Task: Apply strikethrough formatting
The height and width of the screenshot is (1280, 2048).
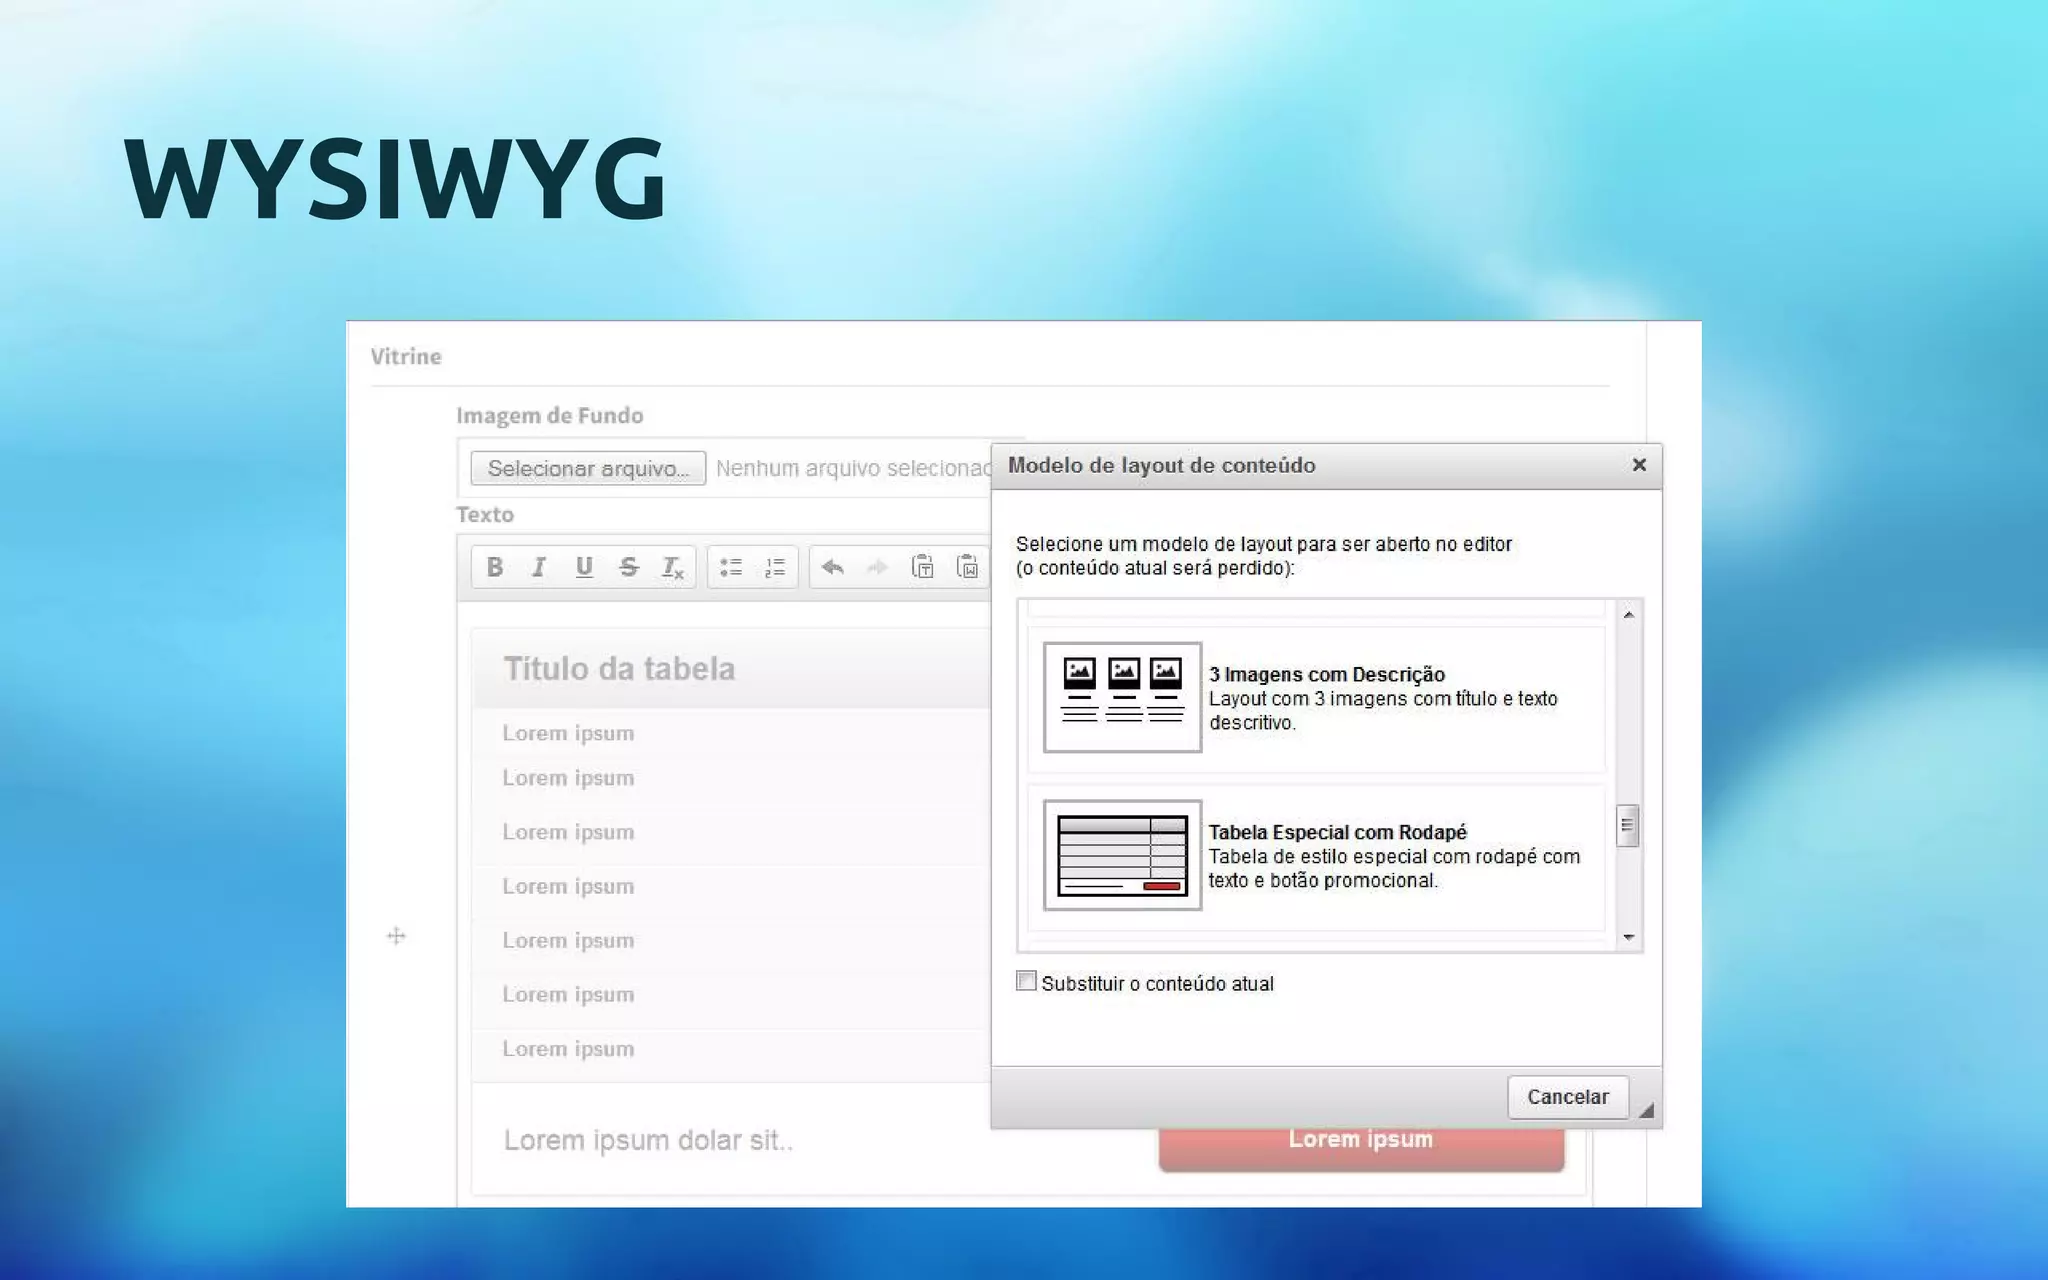Action: tap(629, 567)
